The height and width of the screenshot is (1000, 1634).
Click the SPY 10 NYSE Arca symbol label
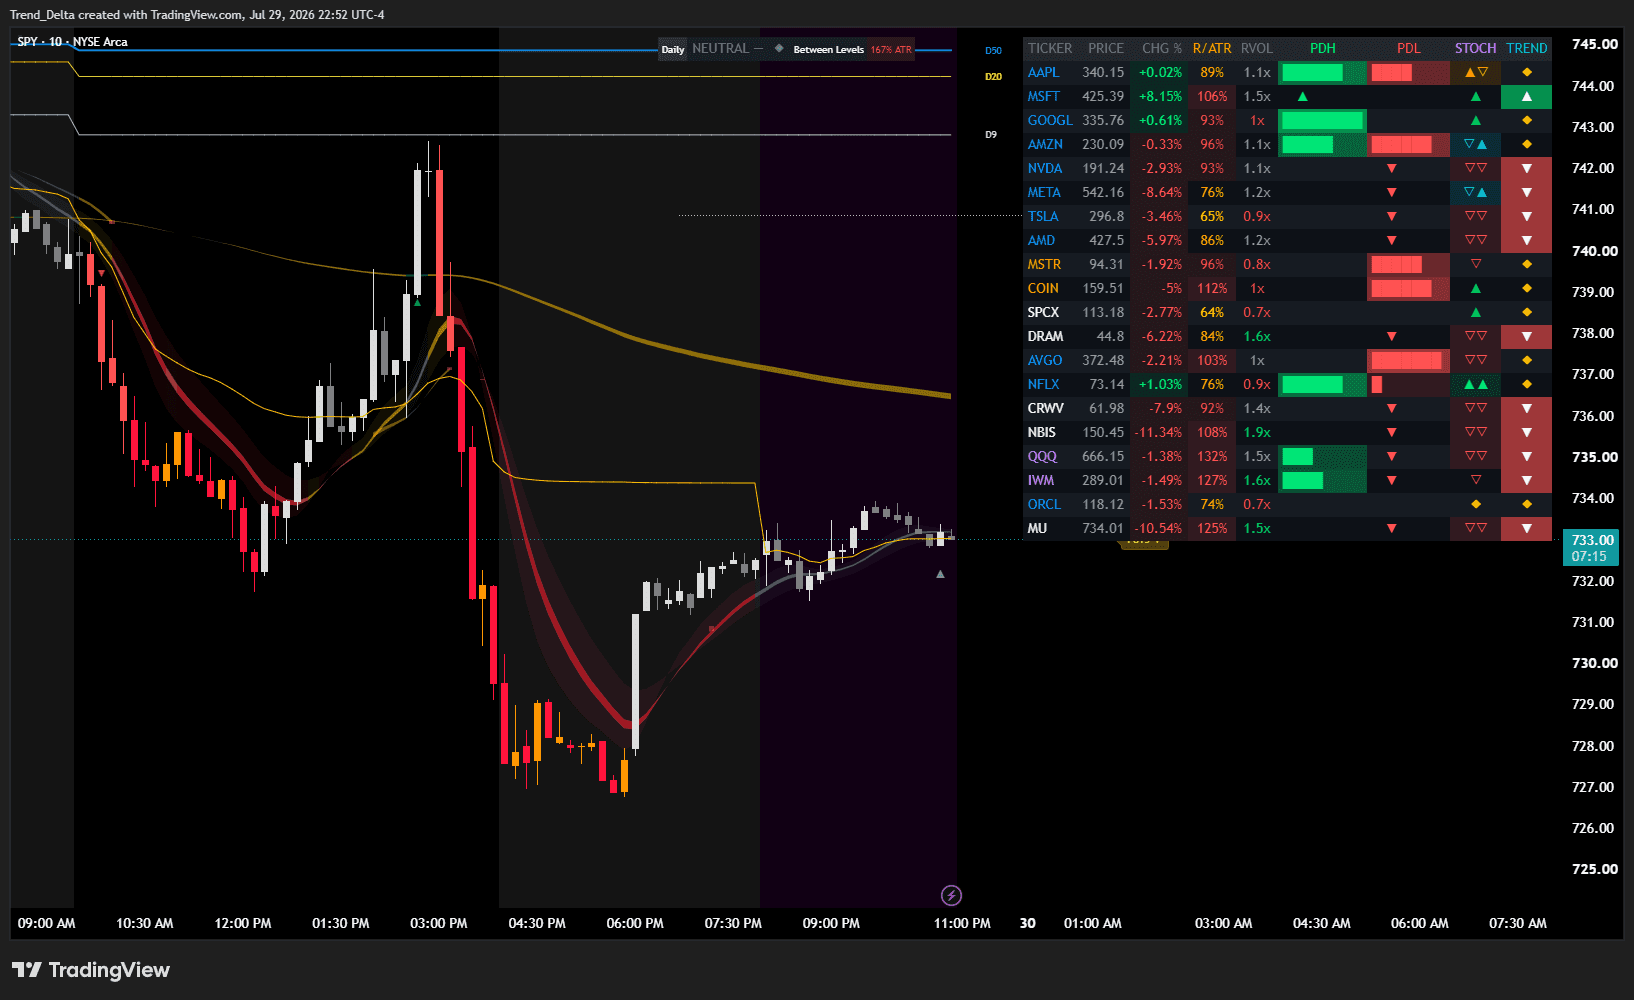[72, 42]
